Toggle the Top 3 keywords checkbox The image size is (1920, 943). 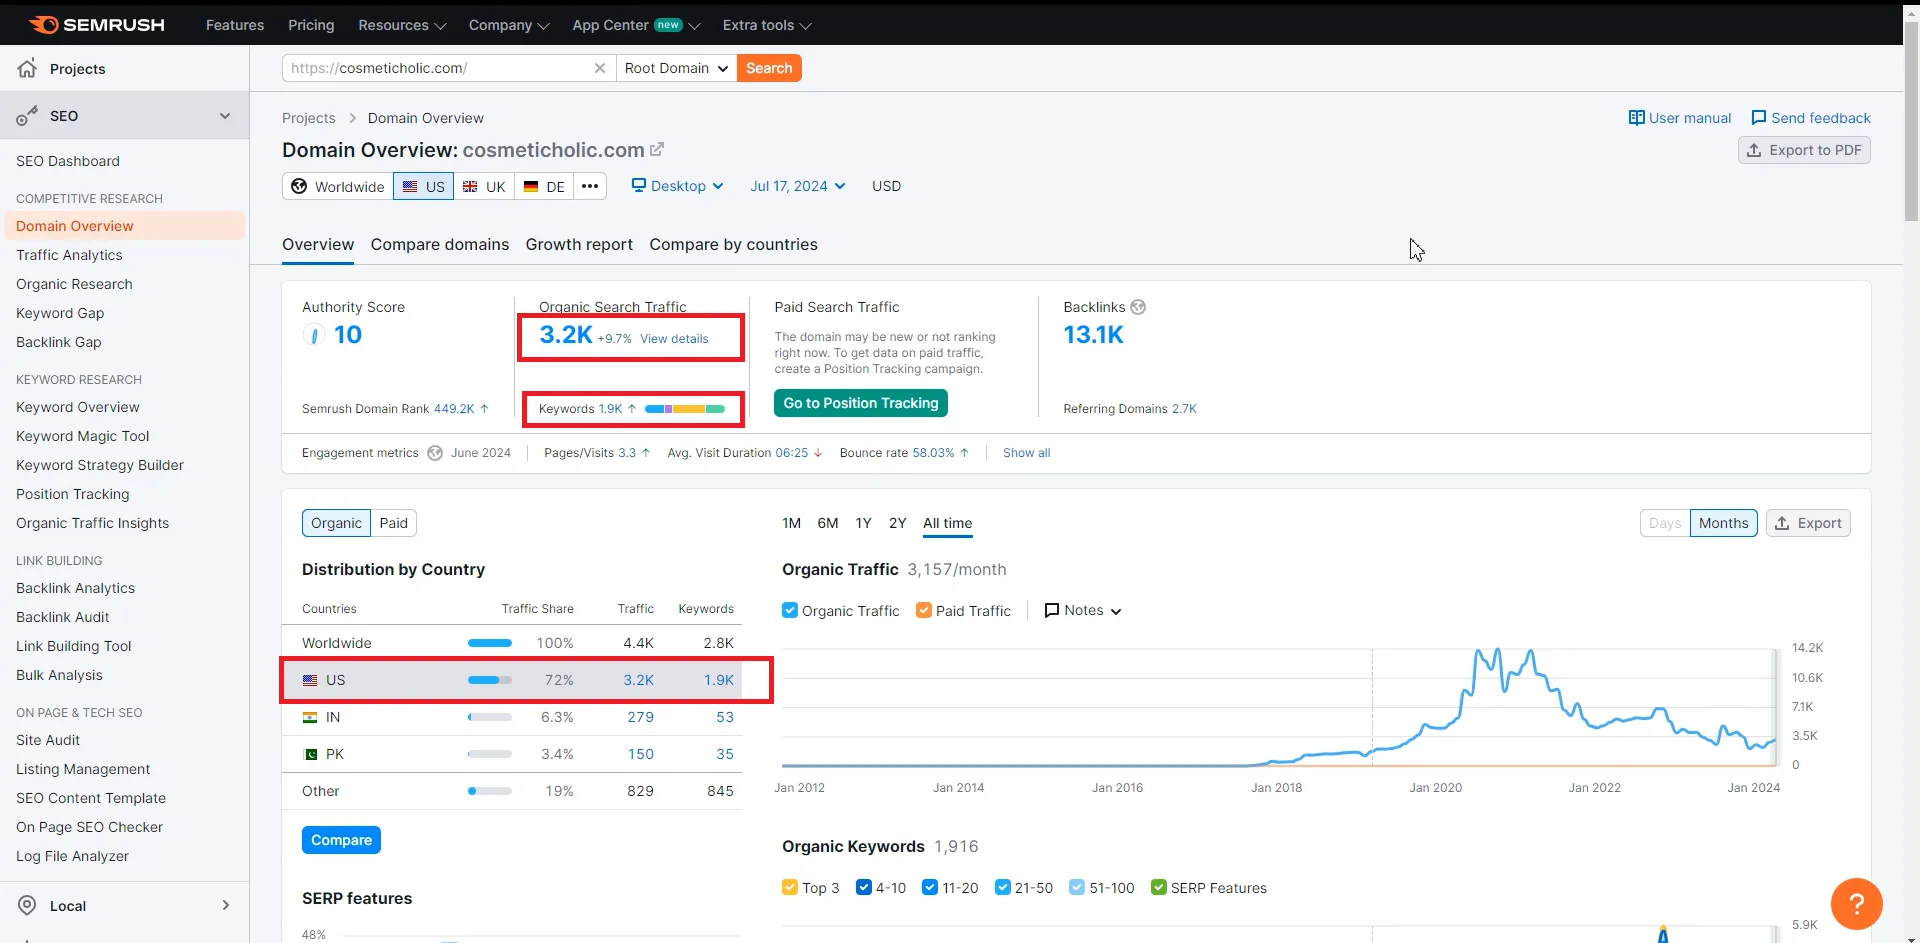pyautogui.click(x=790, y=888)
